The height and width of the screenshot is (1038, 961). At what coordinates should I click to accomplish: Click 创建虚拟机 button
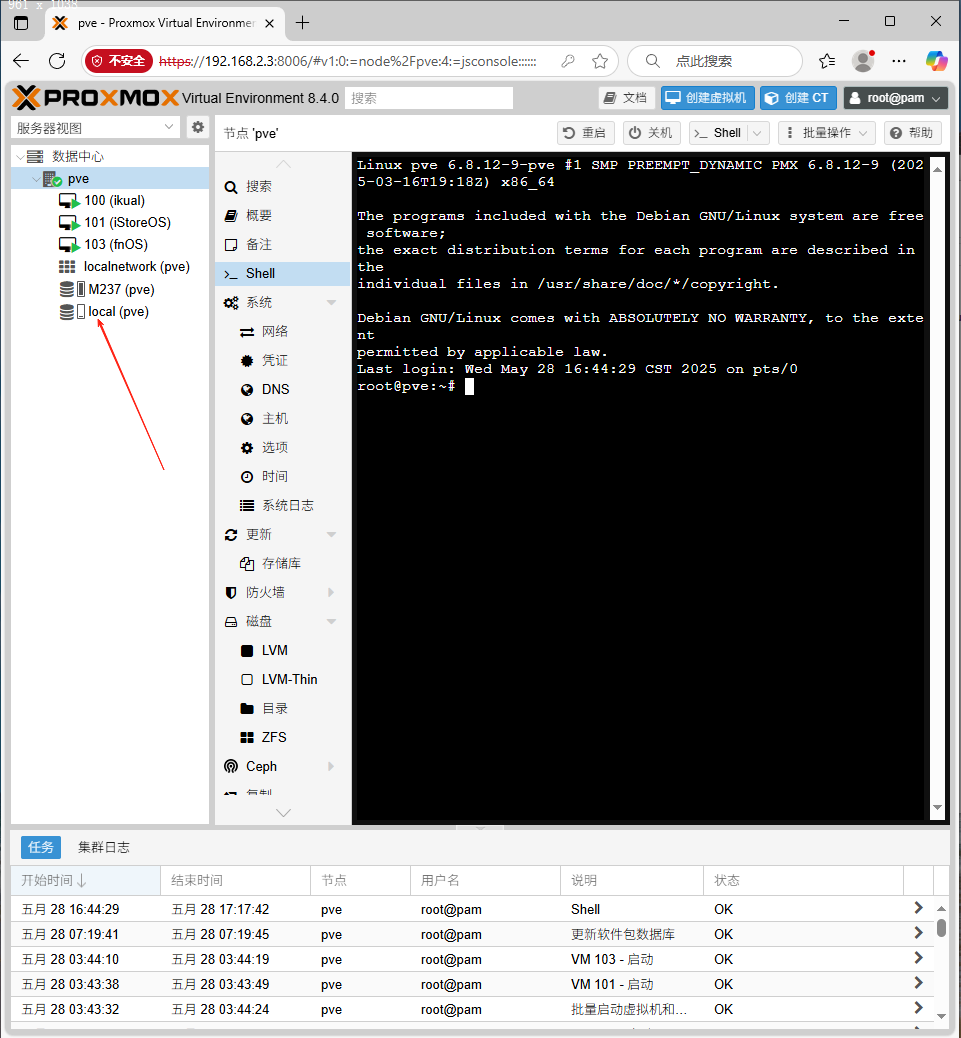(708, 98)
